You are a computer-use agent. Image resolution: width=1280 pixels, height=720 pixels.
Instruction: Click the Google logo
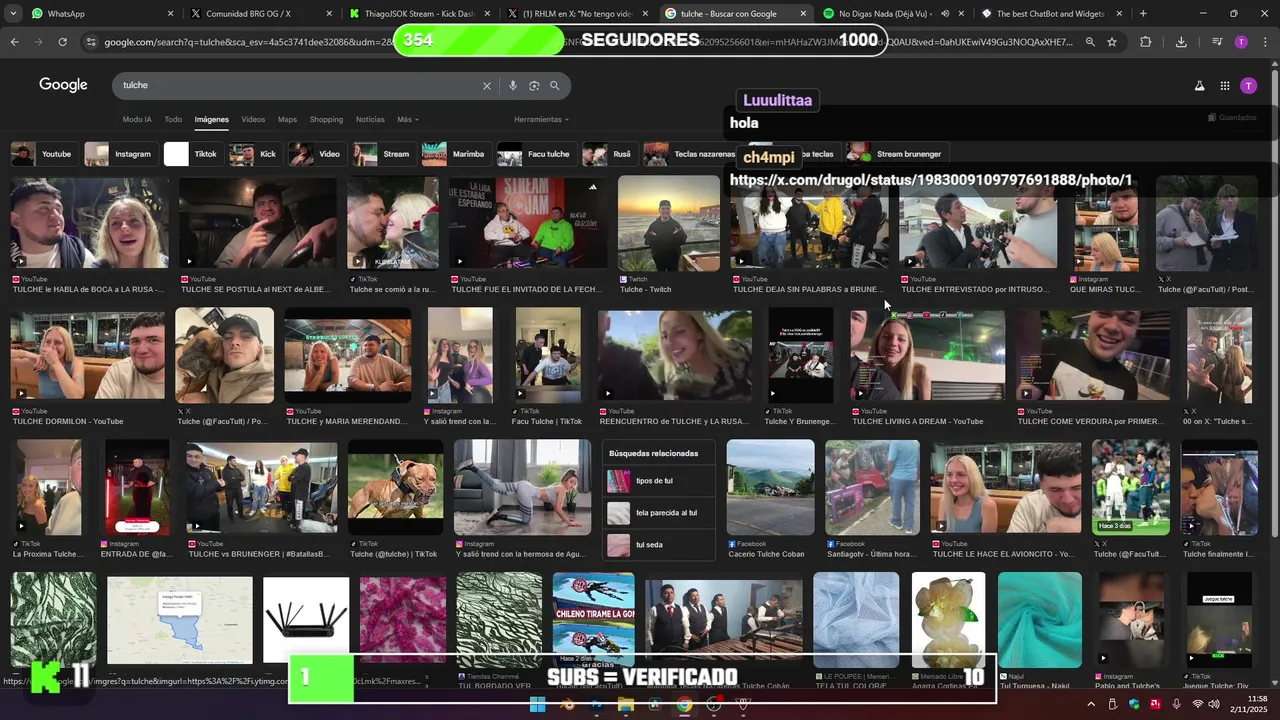click(63, 85)
